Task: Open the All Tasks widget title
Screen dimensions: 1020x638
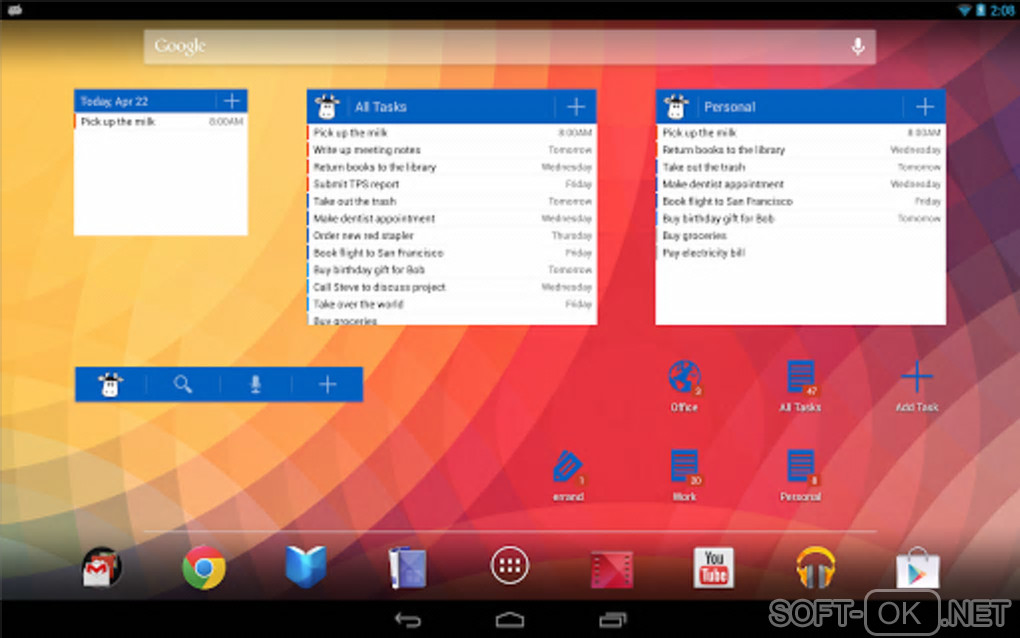Action: tap(381, 107)
